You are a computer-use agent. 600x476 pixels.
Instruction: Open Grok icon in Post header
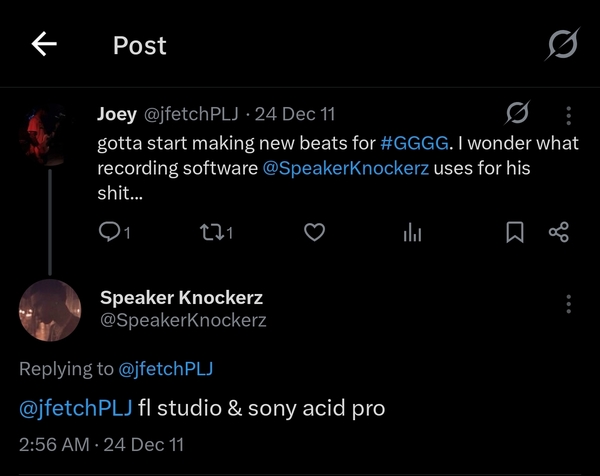(562, 44)
